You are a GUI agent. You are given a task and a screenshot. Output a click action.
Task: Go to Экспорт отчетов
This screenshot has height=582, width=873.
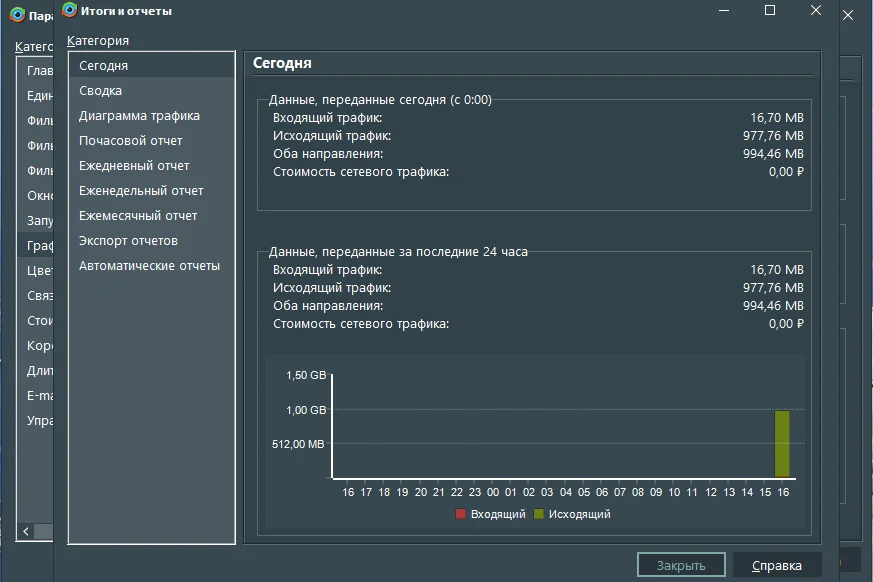click(128, 241)
